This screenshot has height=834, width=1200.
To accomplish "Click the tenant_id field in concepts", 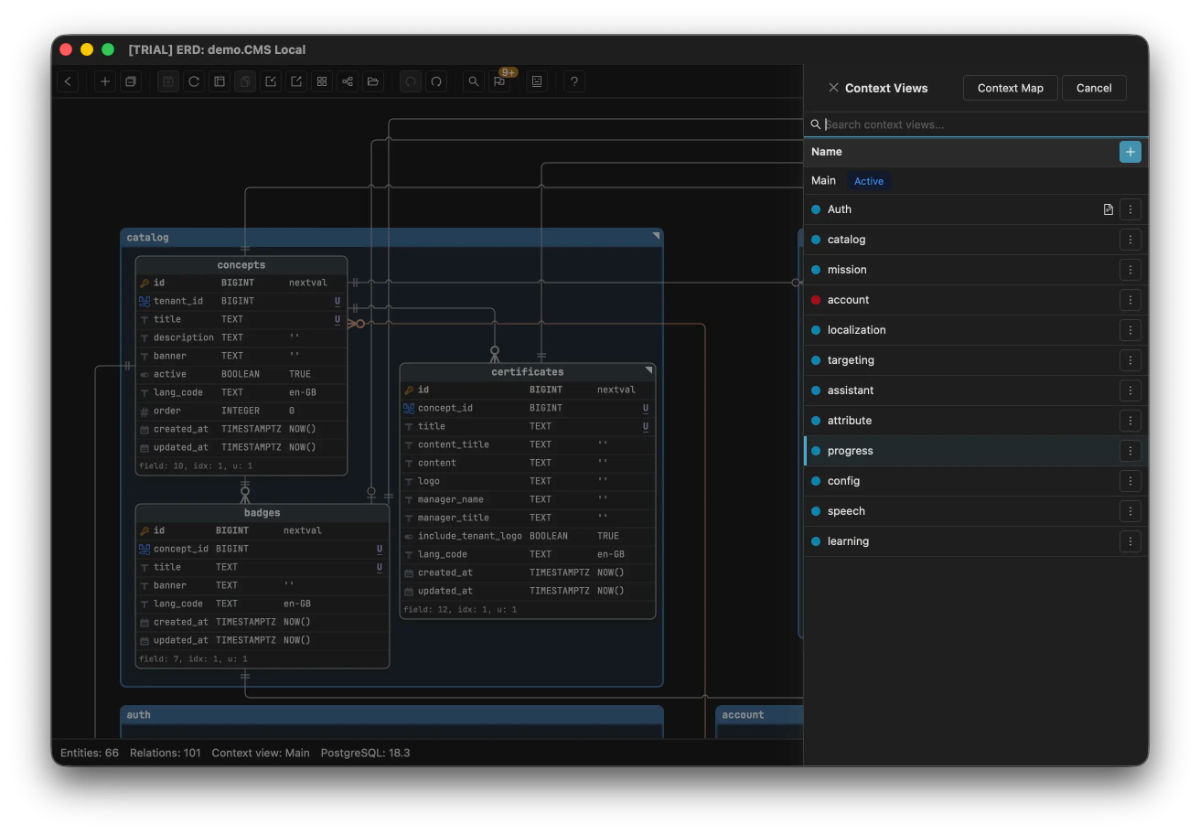I will pos(241,301).
